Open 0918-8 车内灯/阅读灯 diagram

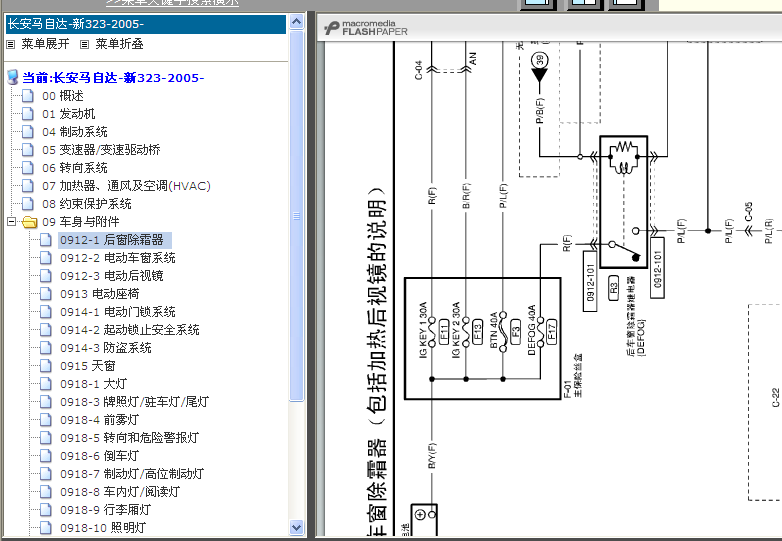tap(120, 492)
